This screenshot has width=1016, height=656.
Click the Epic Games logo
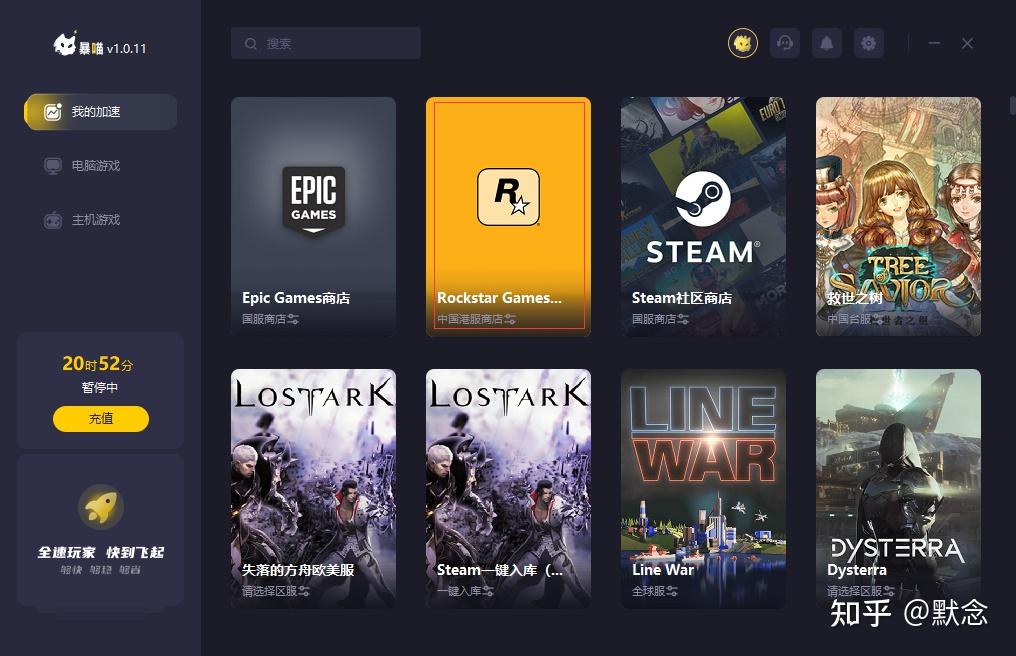coord(314,200)
